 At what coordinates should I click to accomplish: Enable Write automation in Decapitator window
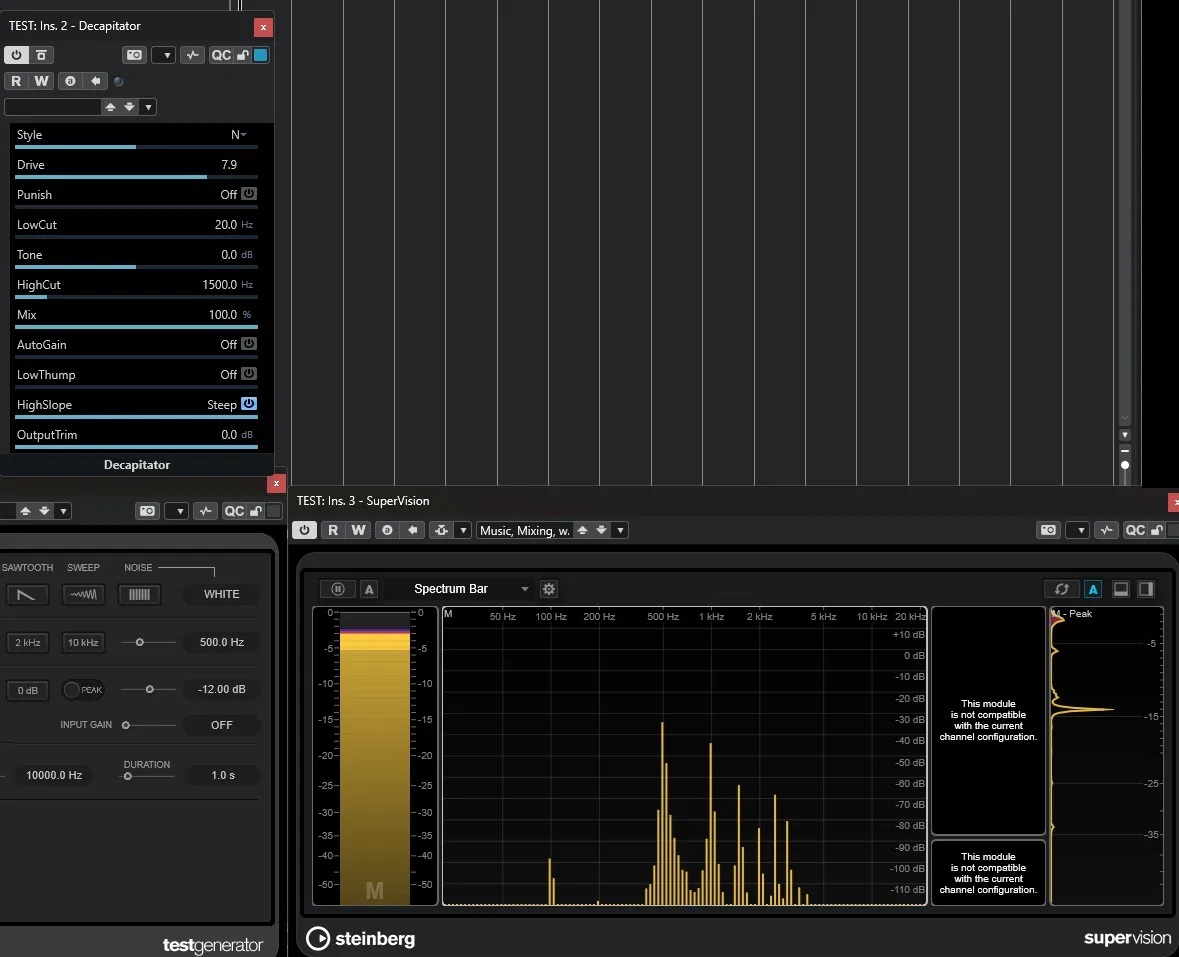tap(41, 81)
